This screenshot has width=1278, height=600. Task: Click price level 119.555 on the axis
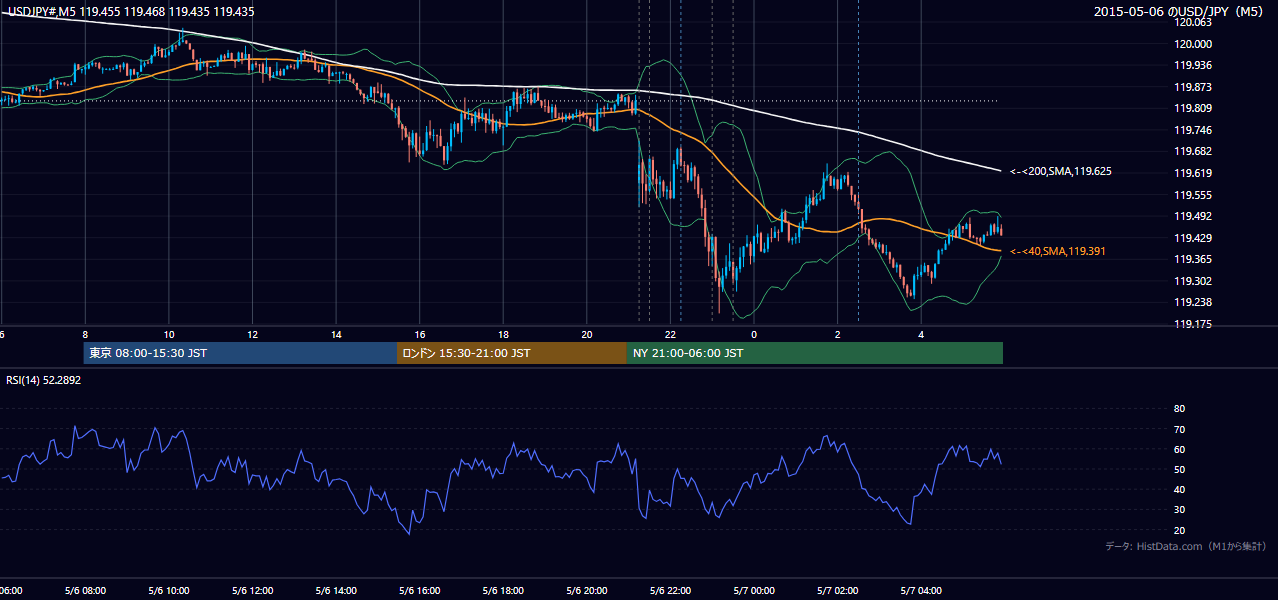1193,195
